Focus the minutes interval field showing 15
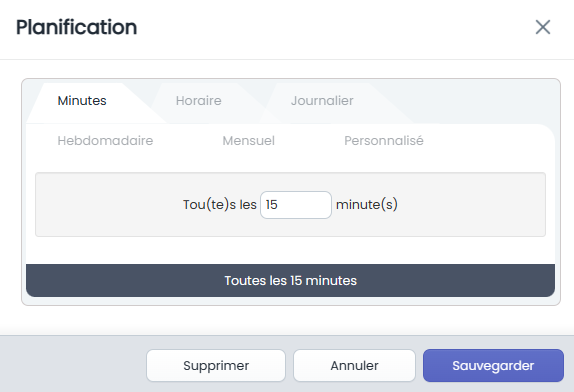 point(296,205)
